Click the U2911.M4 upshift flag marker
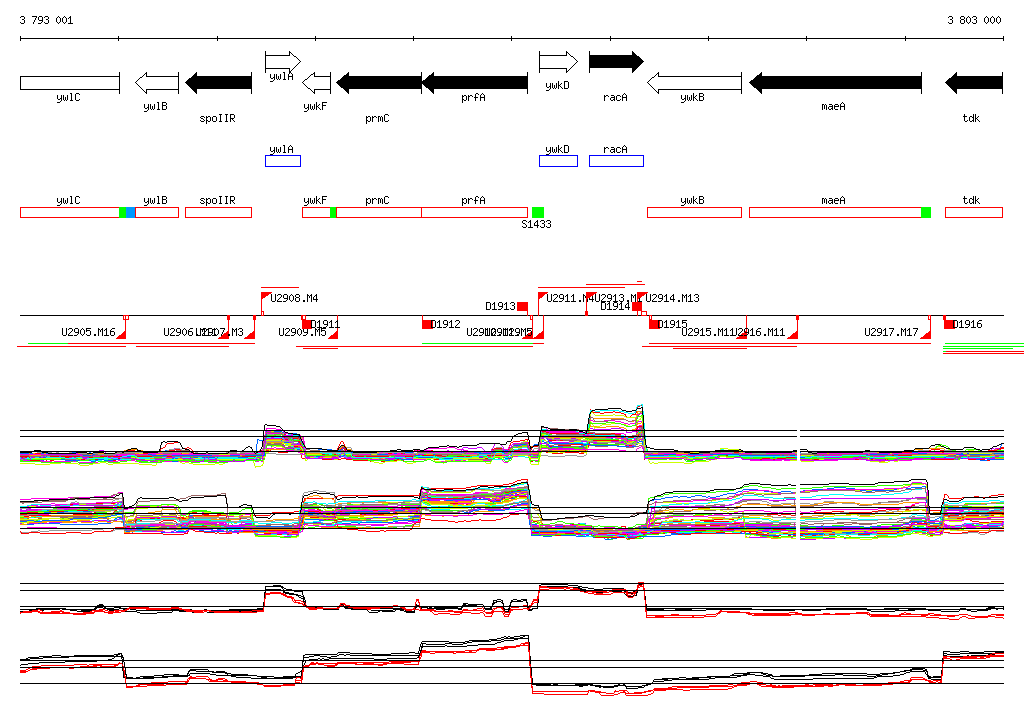 [x=543, y=297]
